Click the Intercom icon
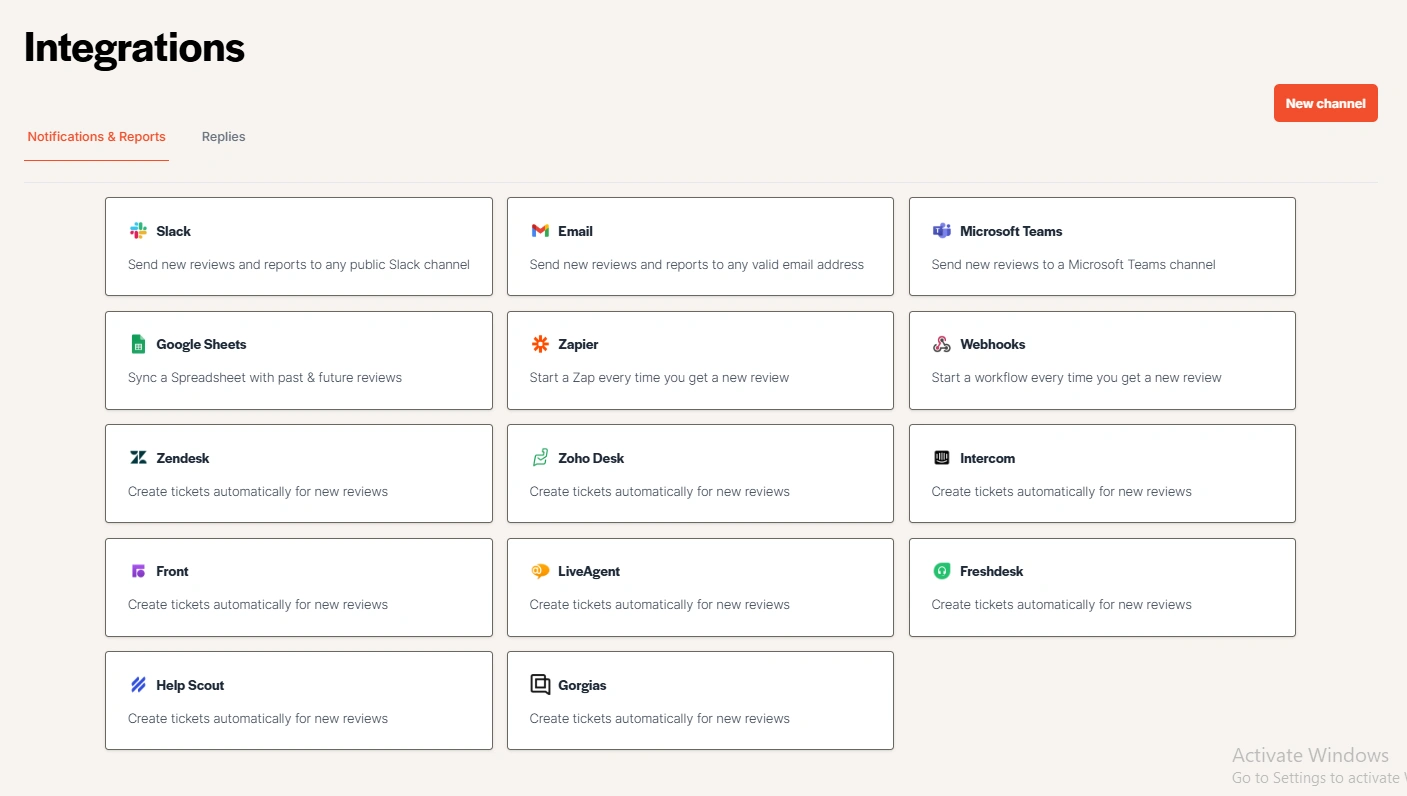The height and width of the screenshot is (796, 1407). (941, 457)
